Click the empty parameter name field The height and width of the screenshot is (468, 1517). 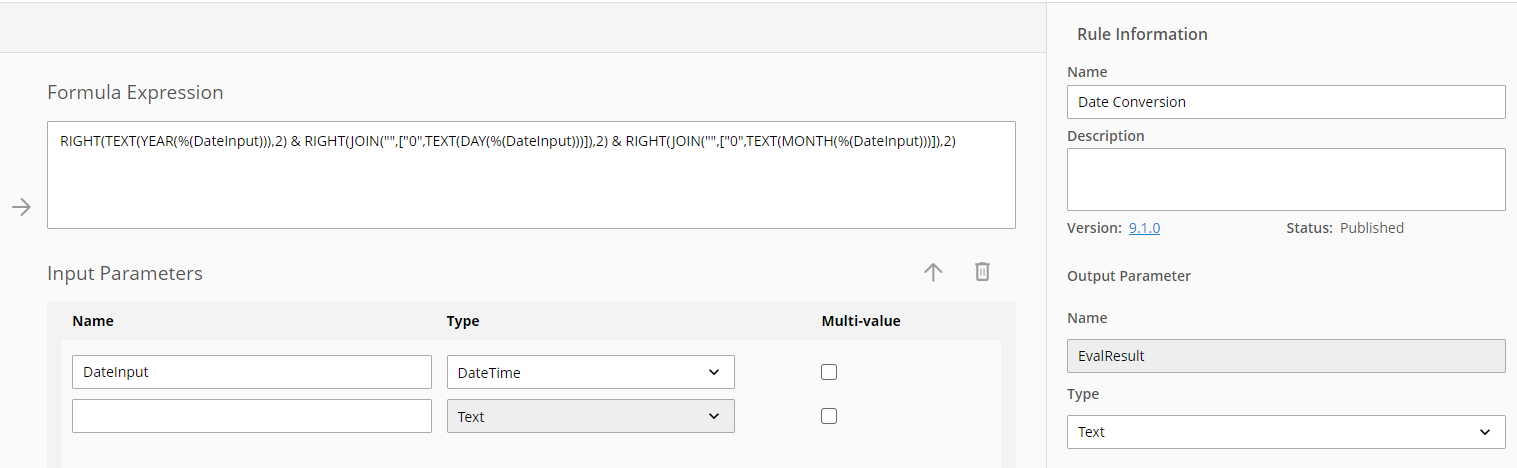tap(252, 416)
